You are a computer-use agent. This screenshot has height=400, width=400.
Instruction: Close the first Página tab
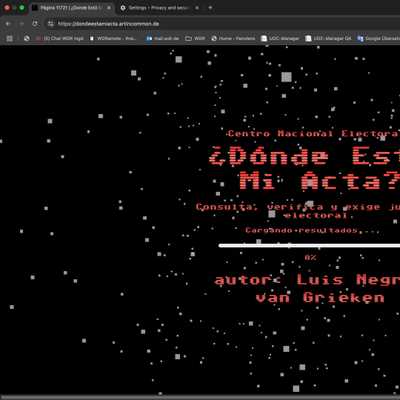pos(109,8)
